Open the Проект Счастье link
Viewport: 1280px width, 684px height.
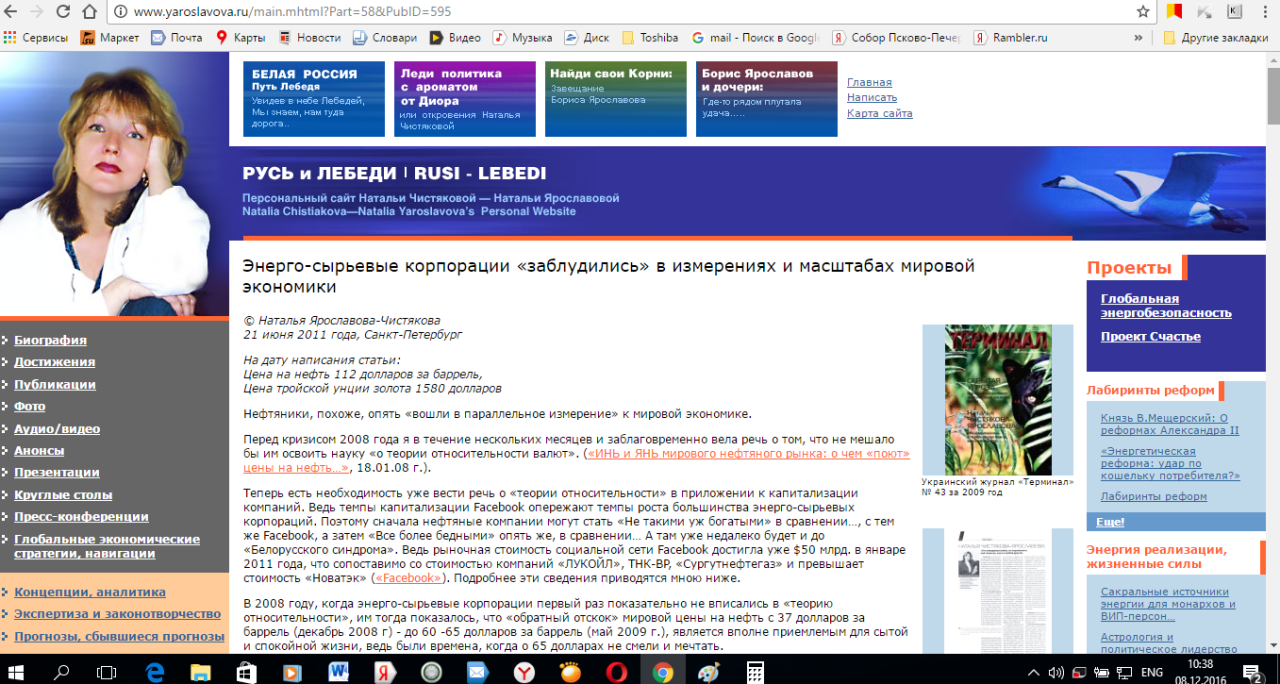(1151, 337)
